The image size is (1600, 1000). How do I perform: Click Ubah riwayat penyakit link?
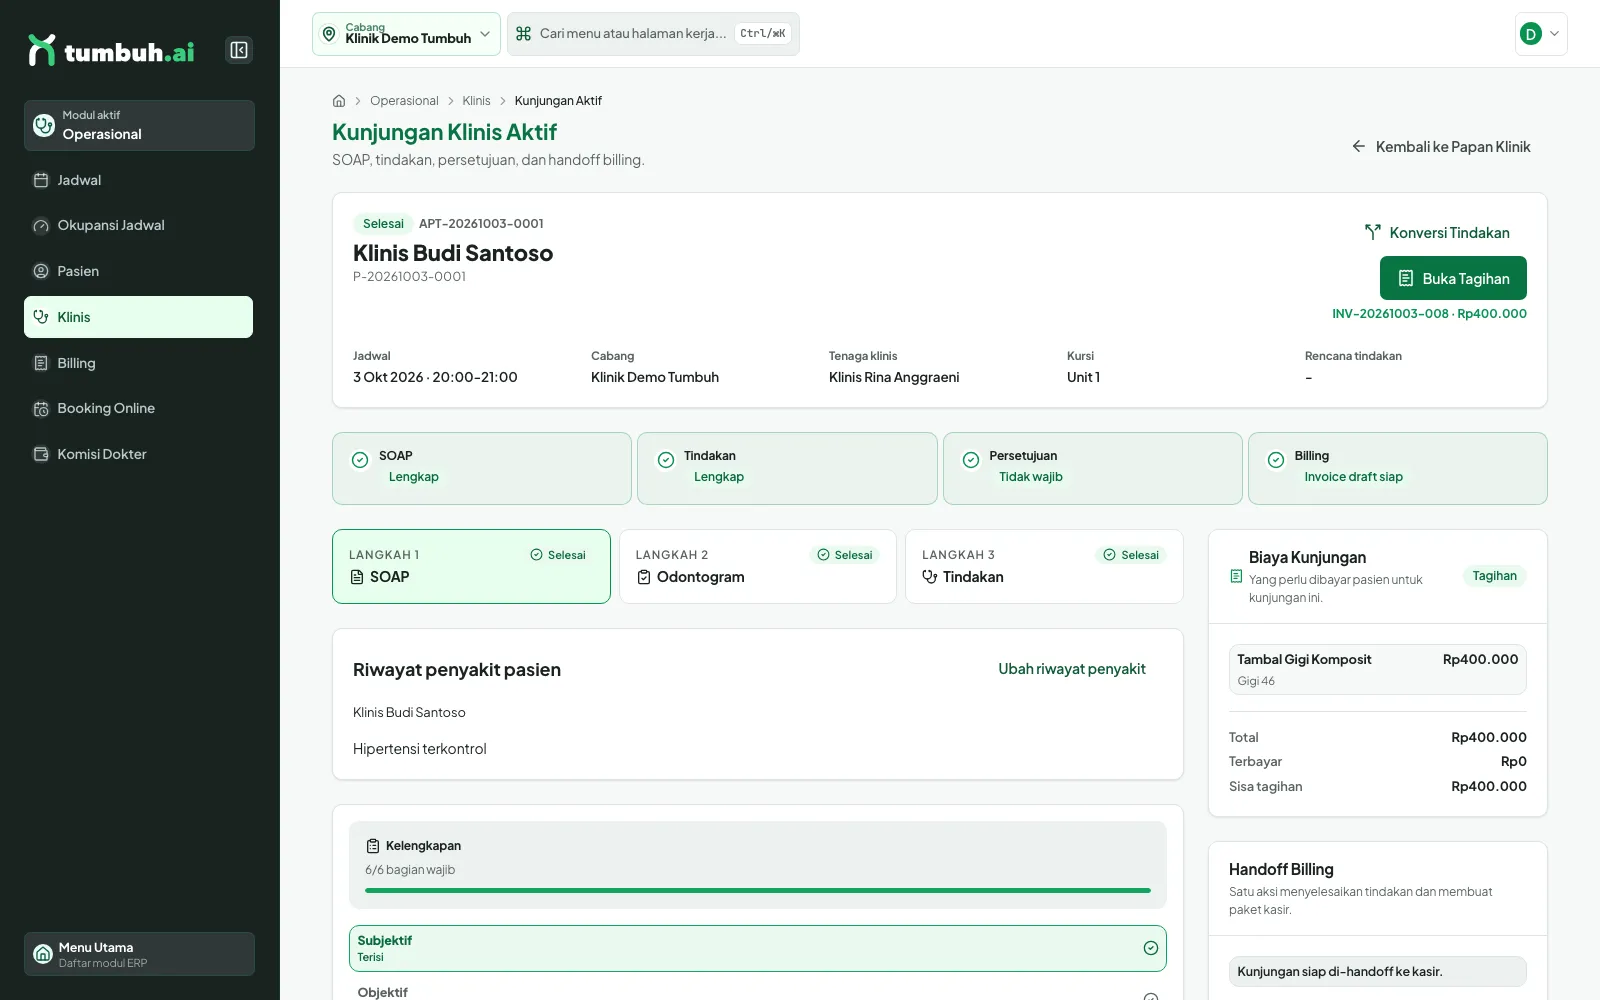click(1072, 669)
